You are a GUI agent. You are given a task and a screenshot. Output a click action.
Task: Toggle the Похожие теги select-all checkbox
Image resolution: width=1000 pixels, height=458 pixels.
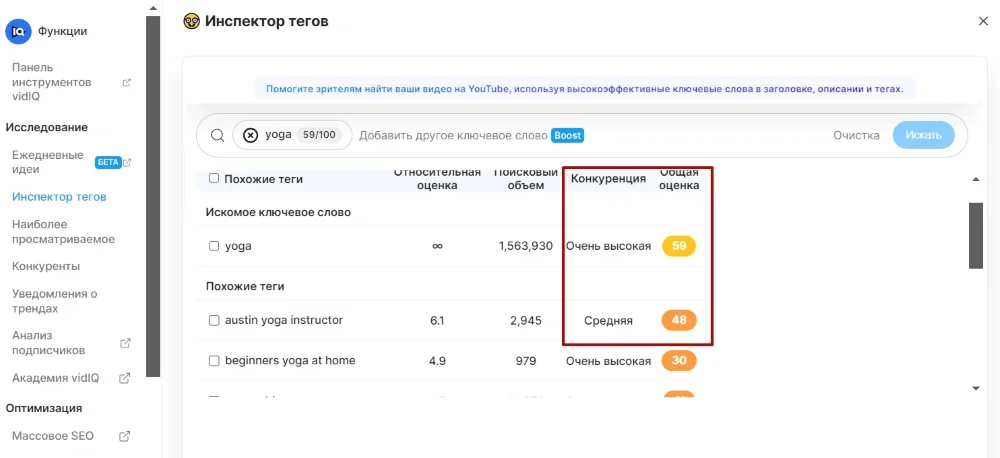click(x=214, y=179)
